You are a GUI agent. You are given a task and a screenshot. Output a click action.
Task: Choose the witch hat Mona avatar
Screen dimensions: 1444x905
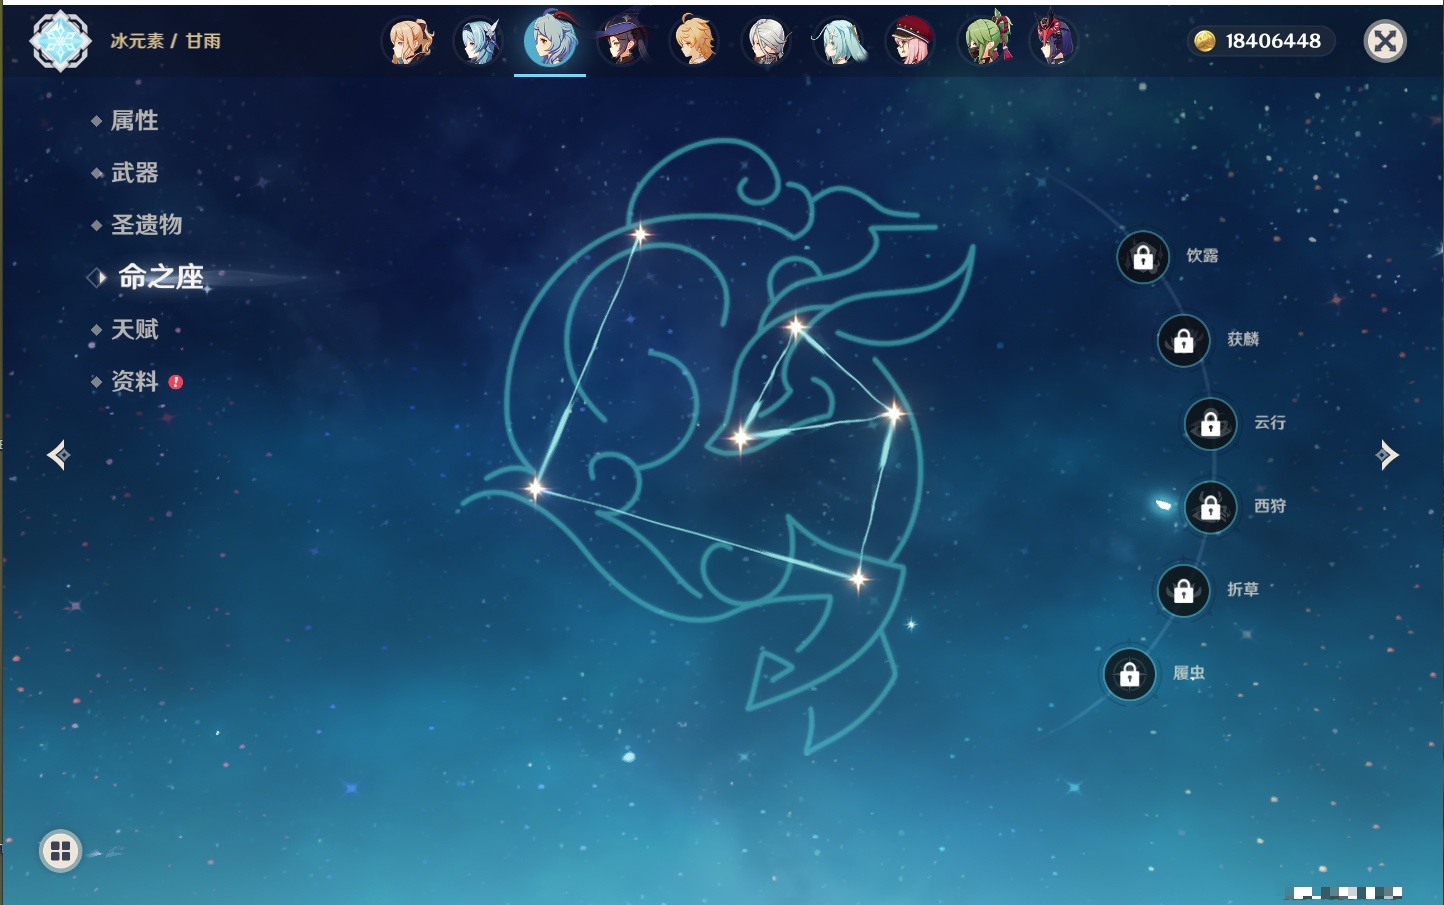click(x=622, y=41)
